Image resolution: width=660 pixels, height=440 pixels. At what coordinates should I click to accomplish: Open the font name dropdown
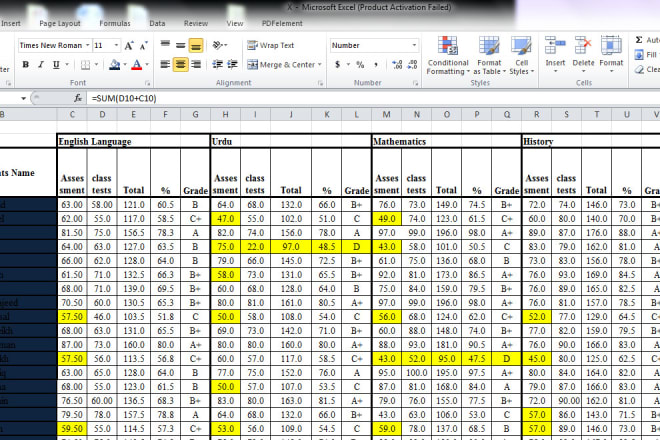click(x=88, y=45)
